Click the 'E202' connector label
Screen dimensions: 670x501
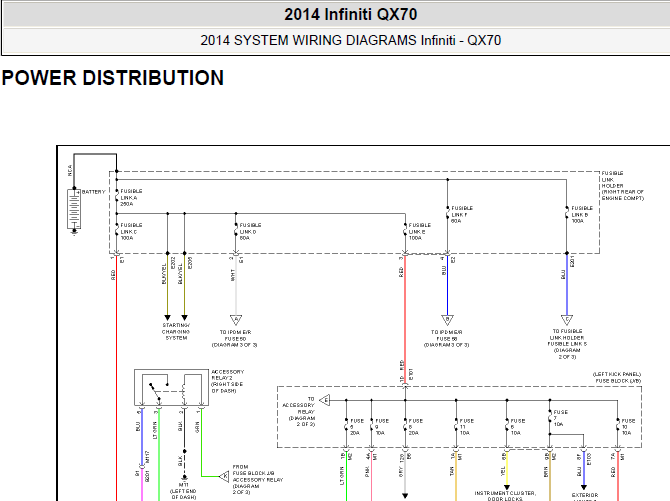point(173,262)
